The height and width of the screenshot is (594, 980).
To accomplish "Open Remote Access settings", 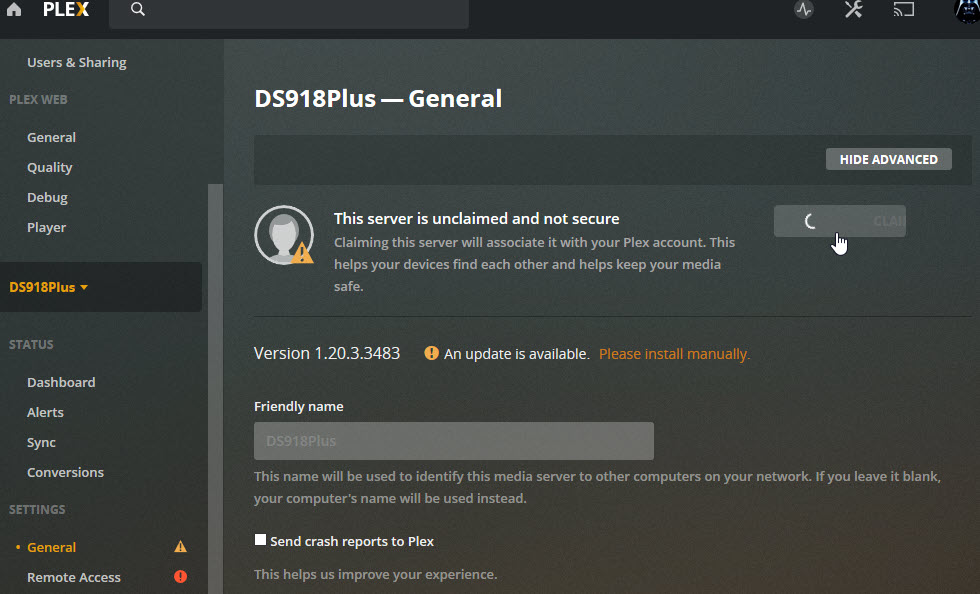I will [x=74, y=577].
